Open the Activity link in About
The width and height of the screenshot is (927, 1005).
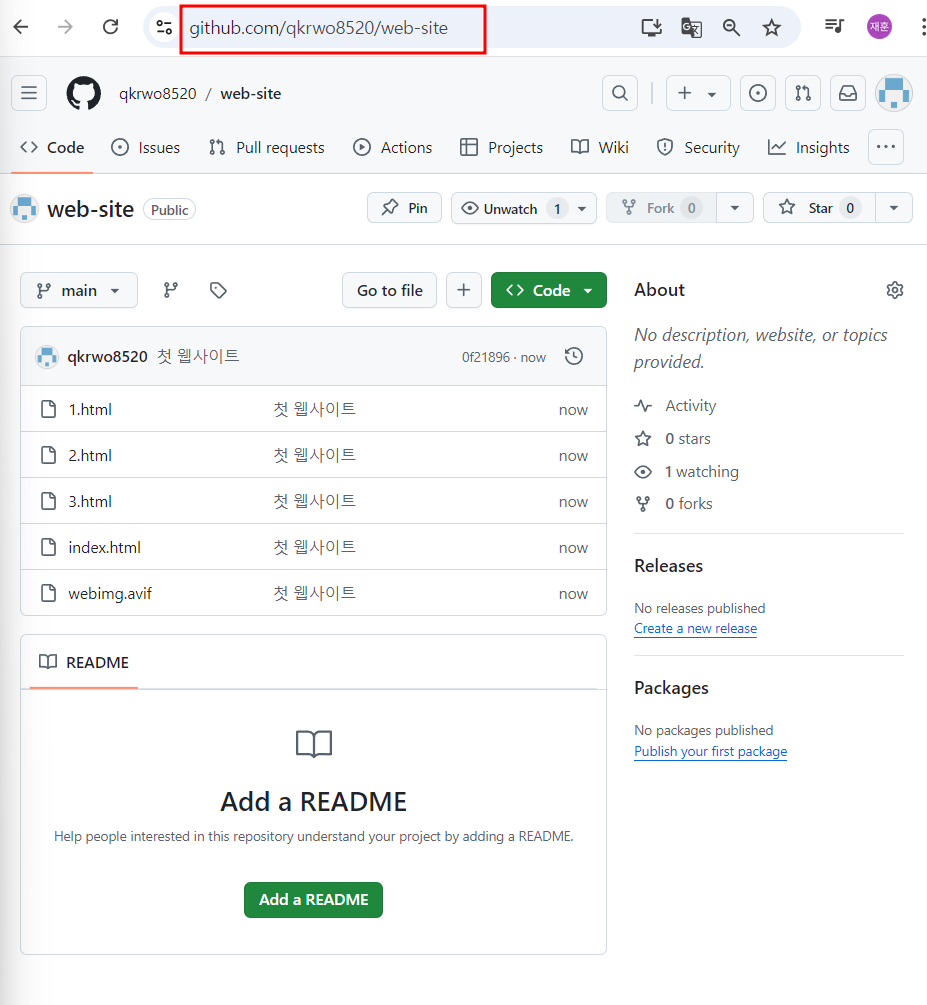click(690, 406)
